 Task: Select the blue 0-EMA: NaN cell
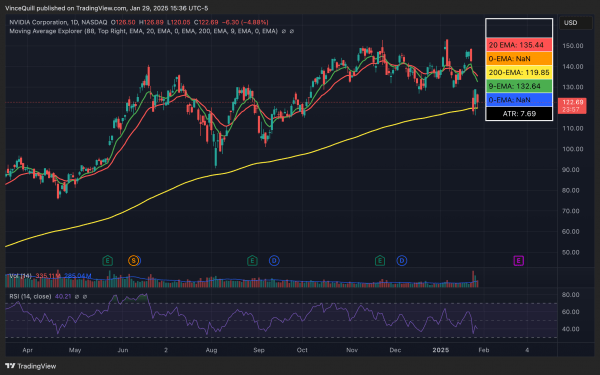[519, 100]
